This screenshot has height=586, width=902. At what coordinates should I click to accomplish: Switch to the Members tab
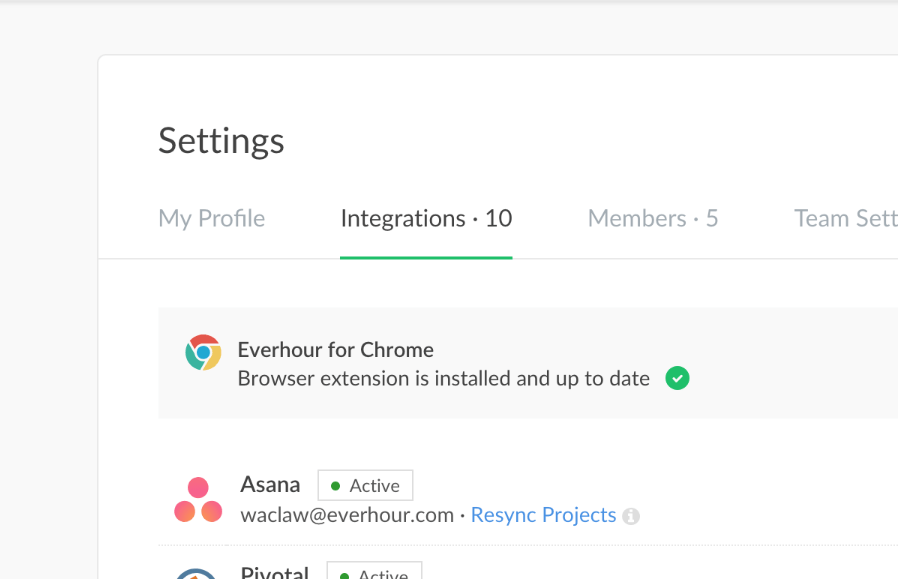tap(652, 218)
